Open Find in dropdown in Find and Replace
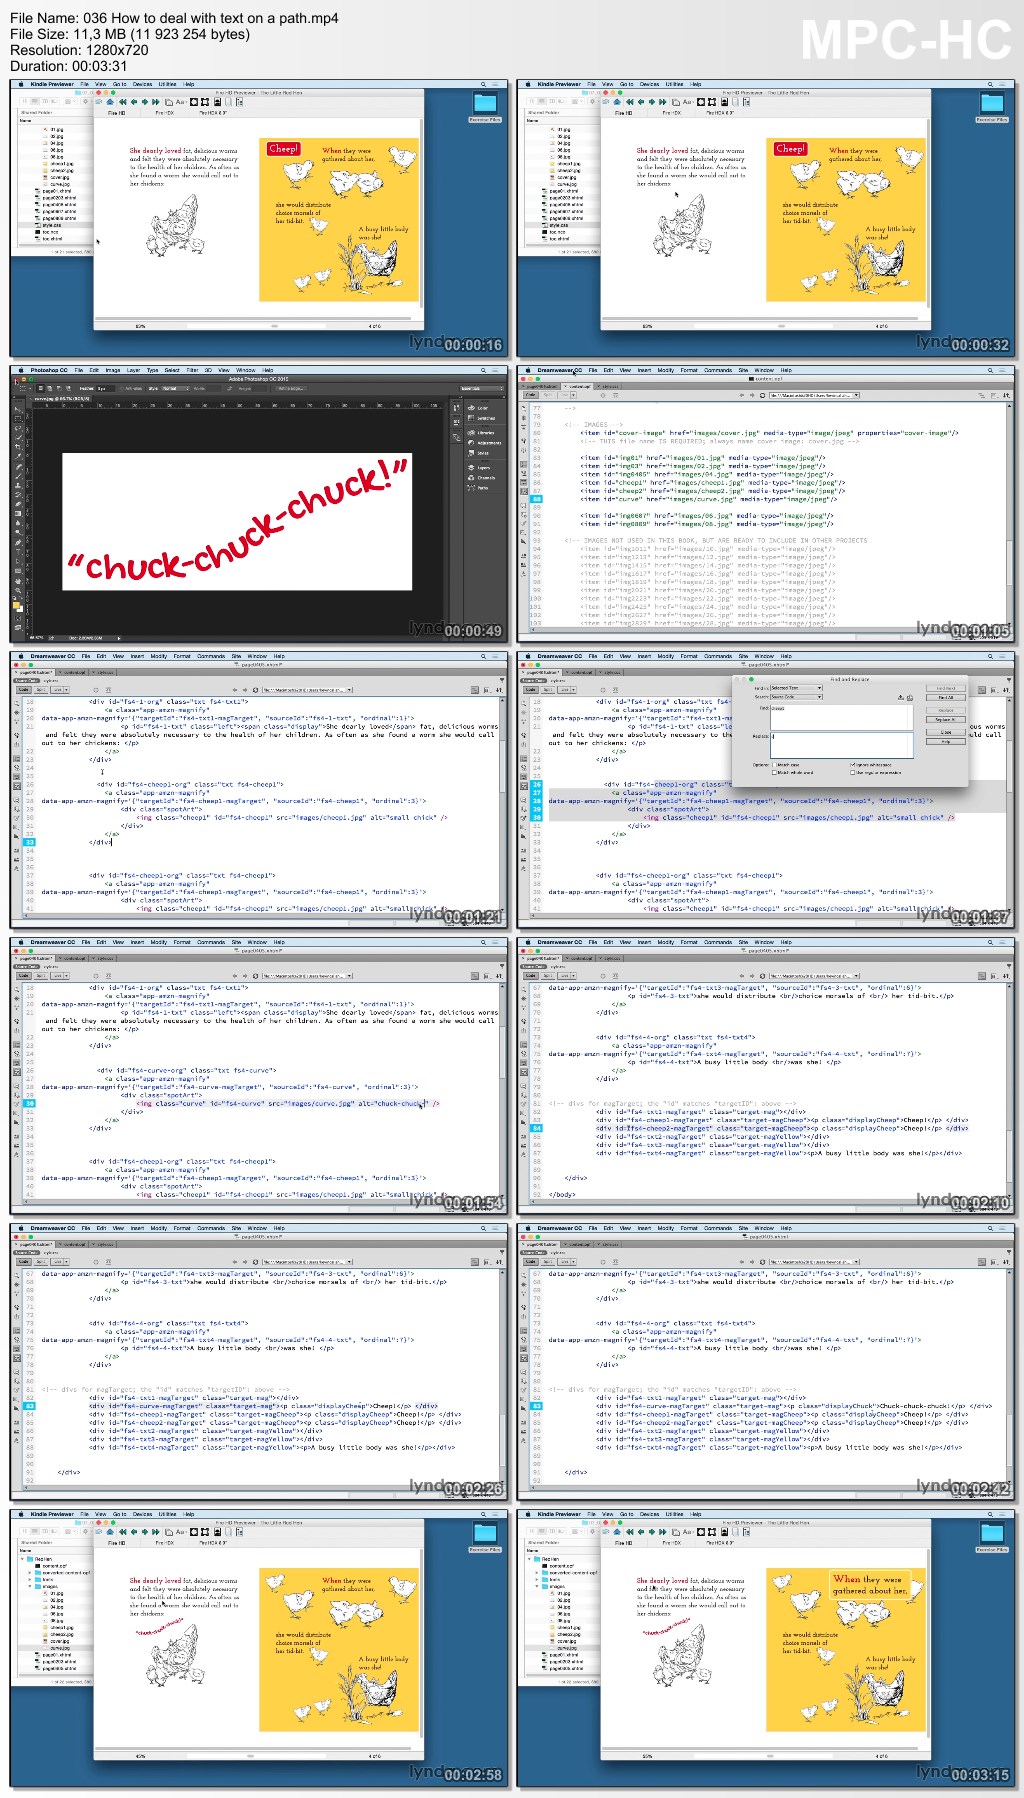Screen dimensions: 1024x1798 click(796, 688)
